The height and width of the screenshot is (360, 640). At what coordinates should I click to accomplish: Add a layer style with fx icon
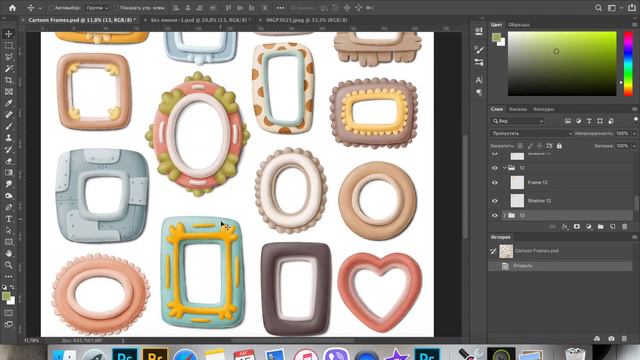pyautogui.click(x=565, y=227)
